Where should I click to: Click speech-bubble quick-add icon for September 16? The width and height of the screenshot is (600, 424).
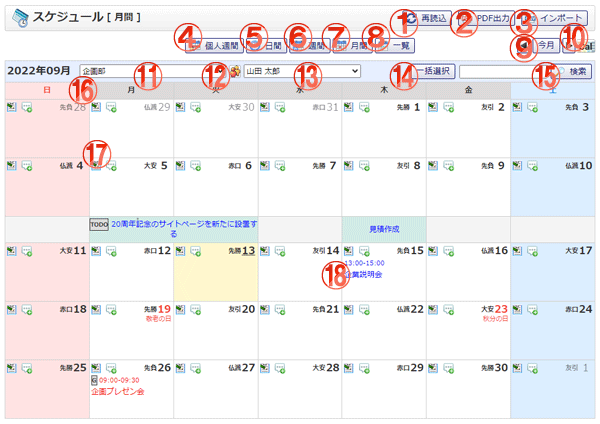click(448, 251)
